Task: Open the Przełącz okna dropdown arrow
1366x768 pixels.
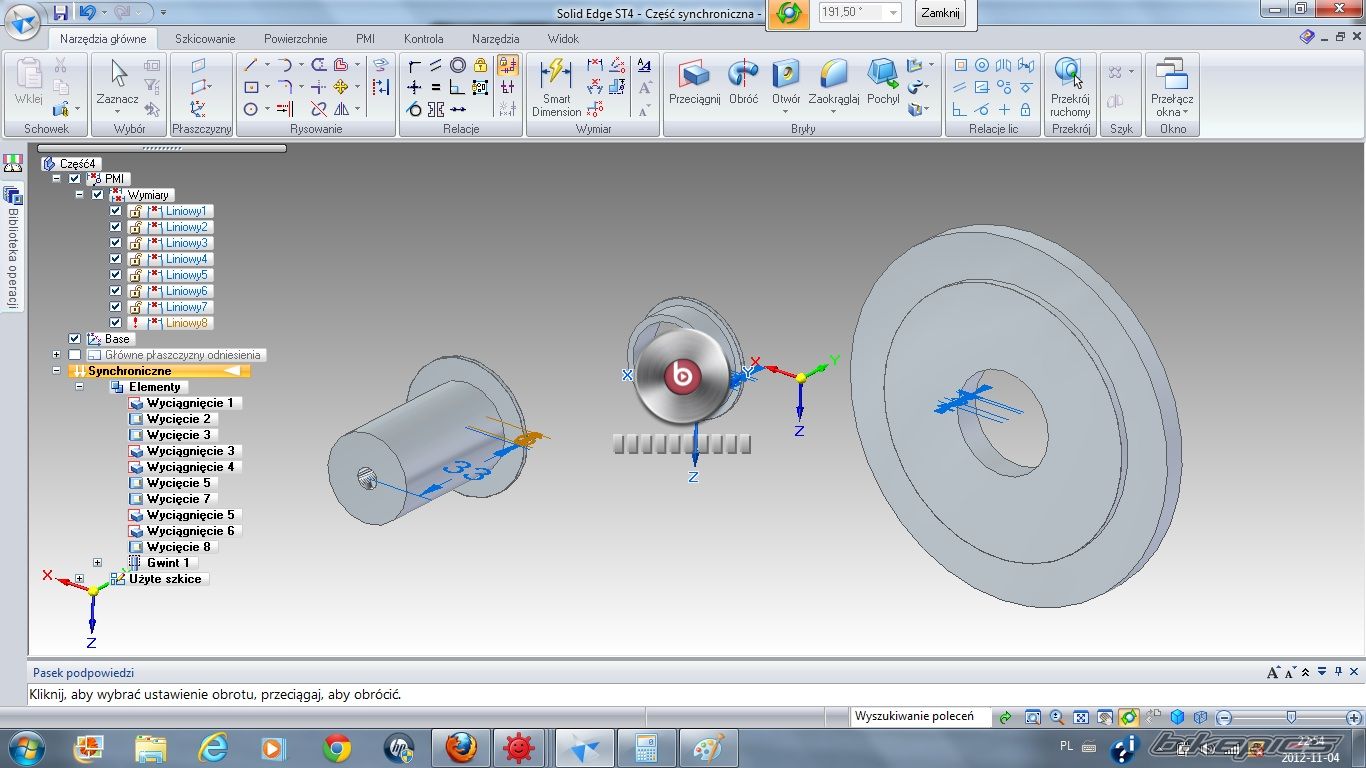Action: [1186, 112]
